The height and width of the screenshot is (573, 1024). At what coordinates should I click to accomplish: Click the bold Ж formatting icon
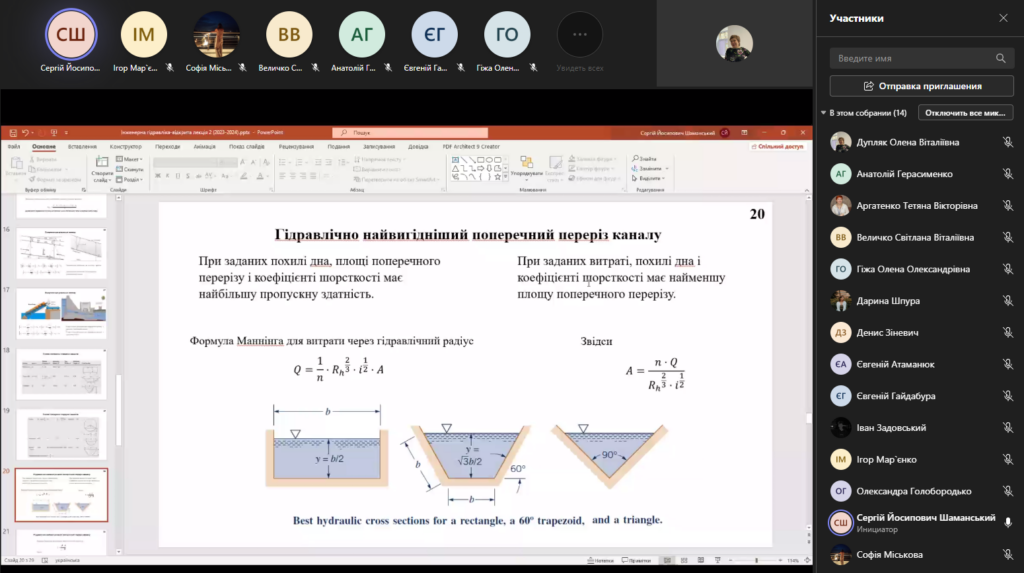tap(157, 176)
